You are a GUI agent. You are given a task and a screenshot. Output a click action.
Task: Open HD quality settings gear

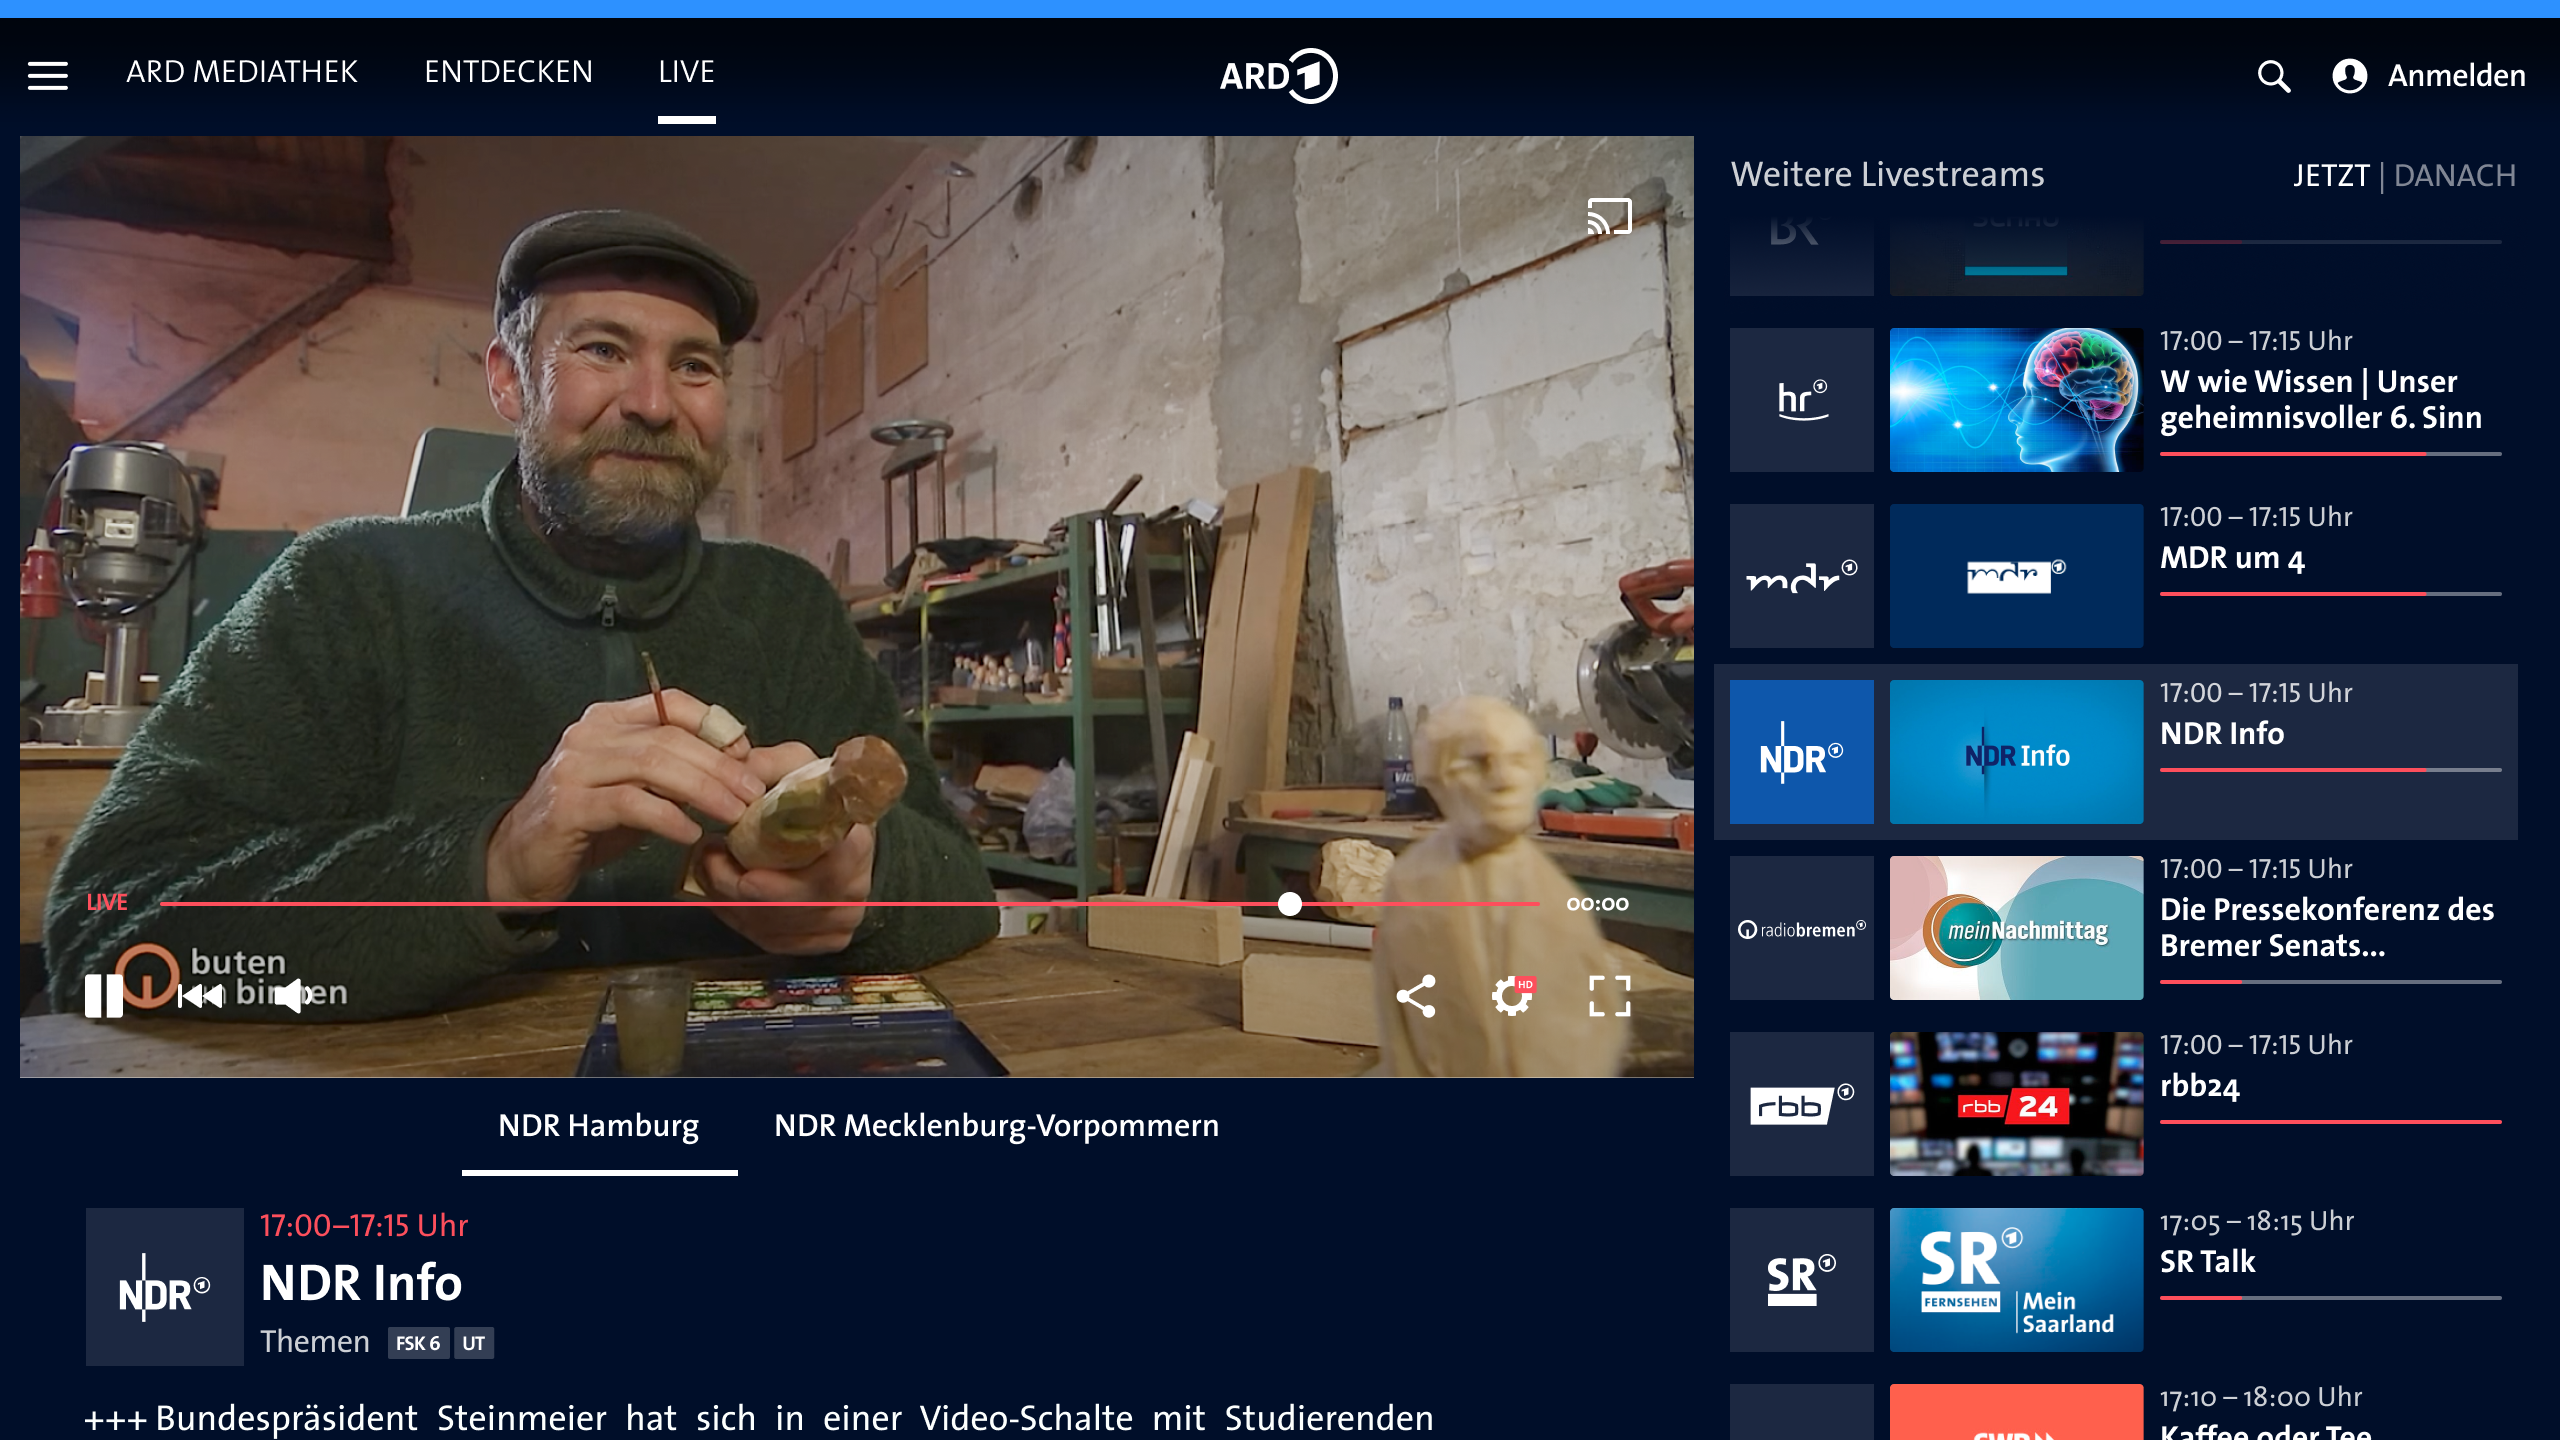1511,996
